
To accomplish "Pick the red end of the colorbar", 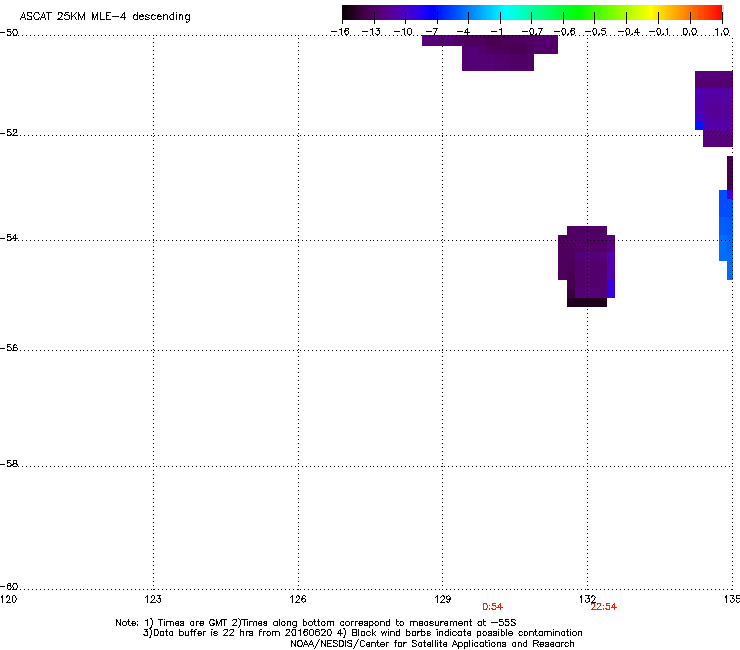I will [x=713, y=13].
